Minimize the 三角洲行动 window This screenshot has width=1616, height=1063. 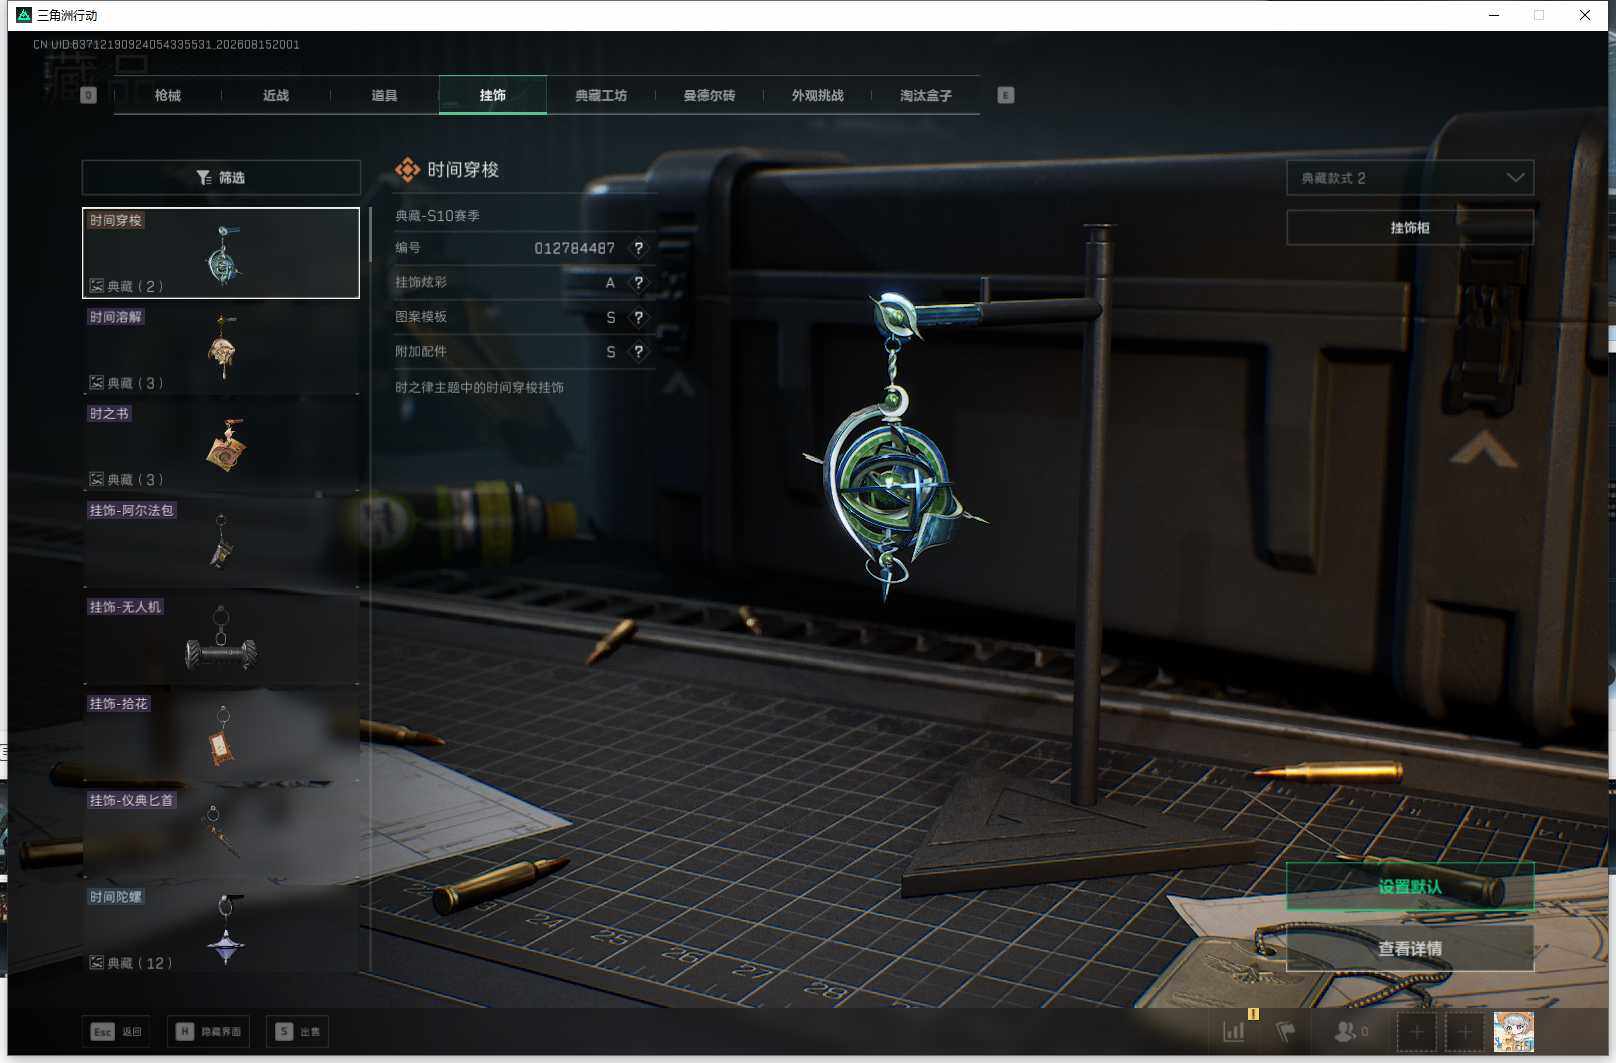point(1494,15)
